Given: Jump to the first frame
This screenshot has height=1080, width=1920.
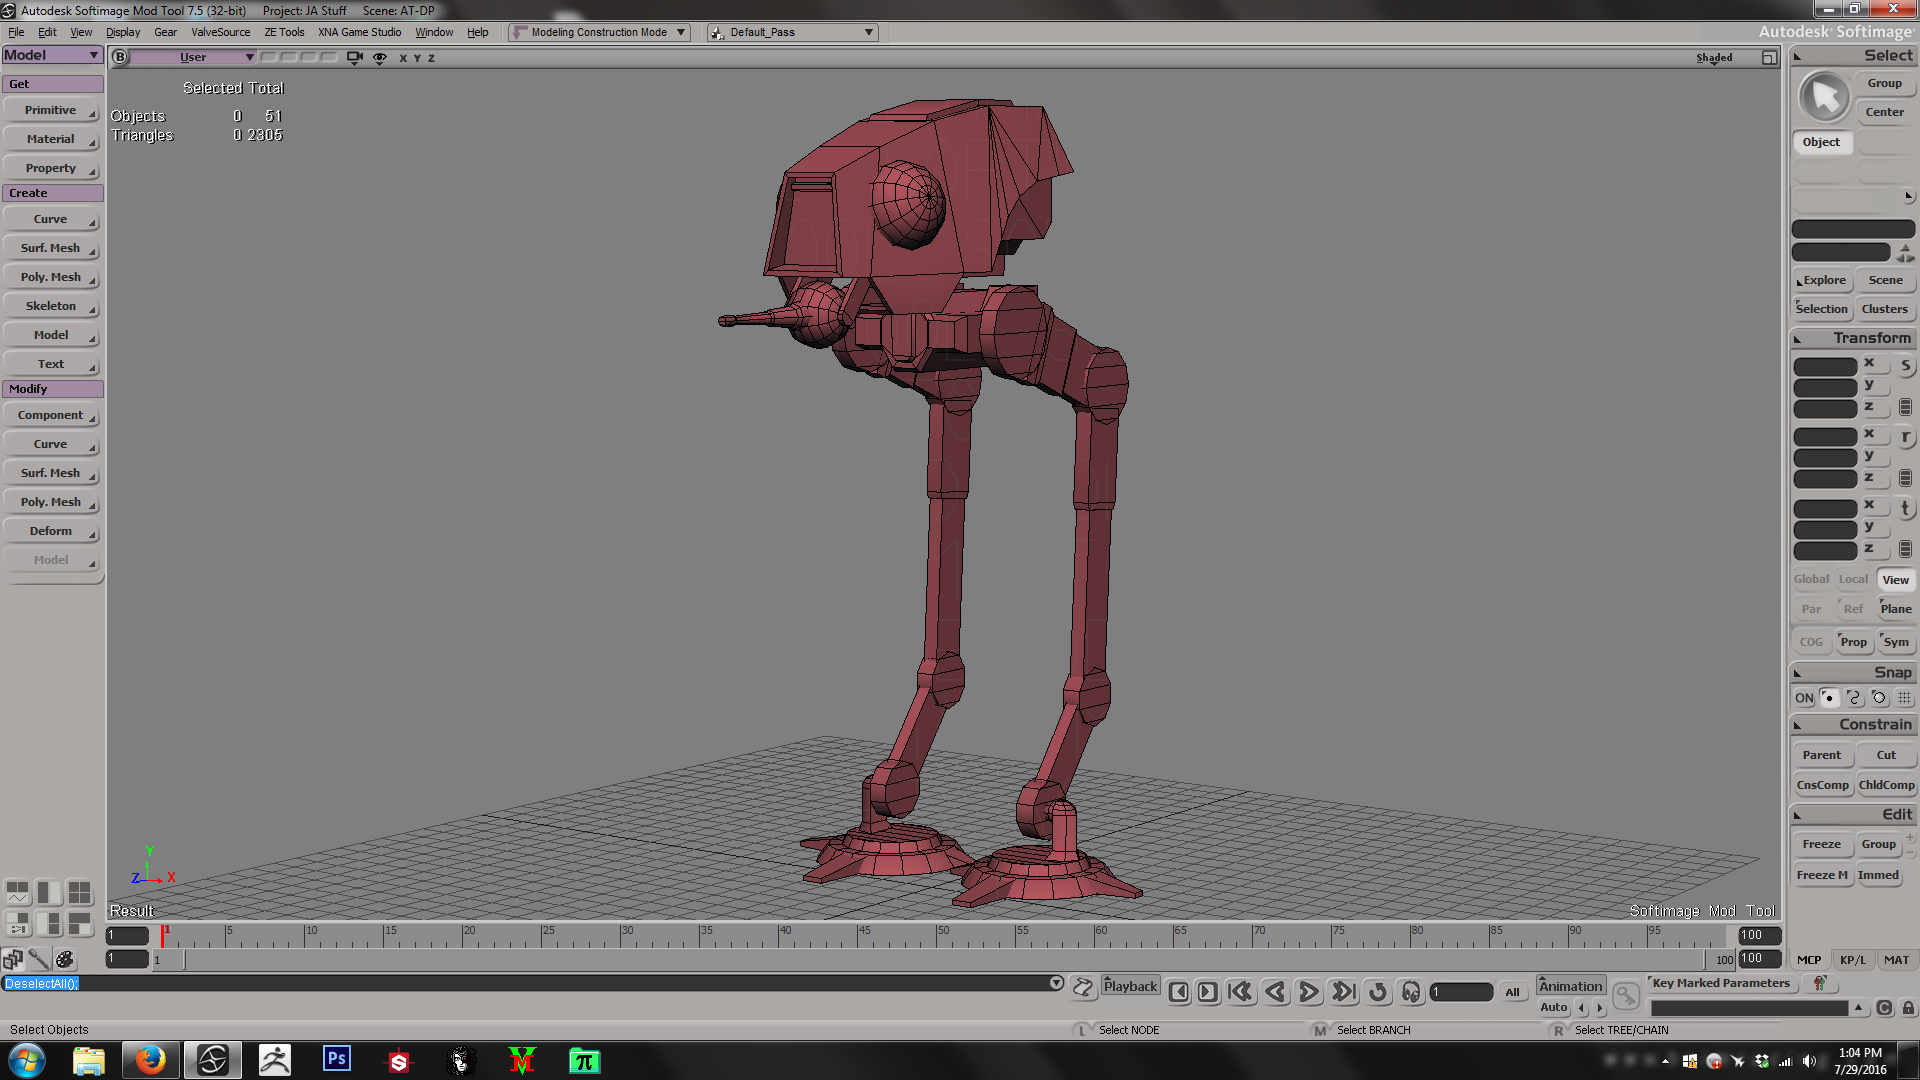Looking at the screenshot, I should pos(1241,991).
